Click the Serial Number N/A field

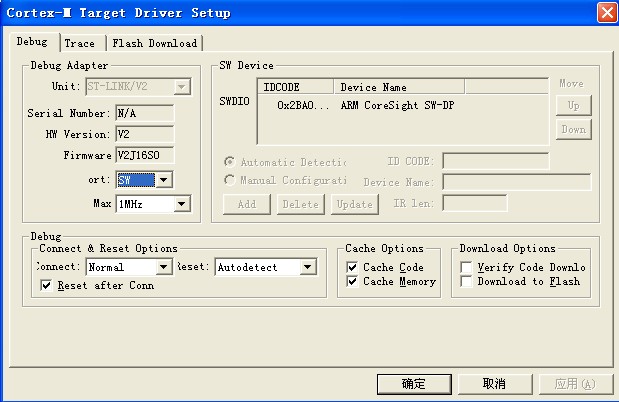[x=144, y=113]
